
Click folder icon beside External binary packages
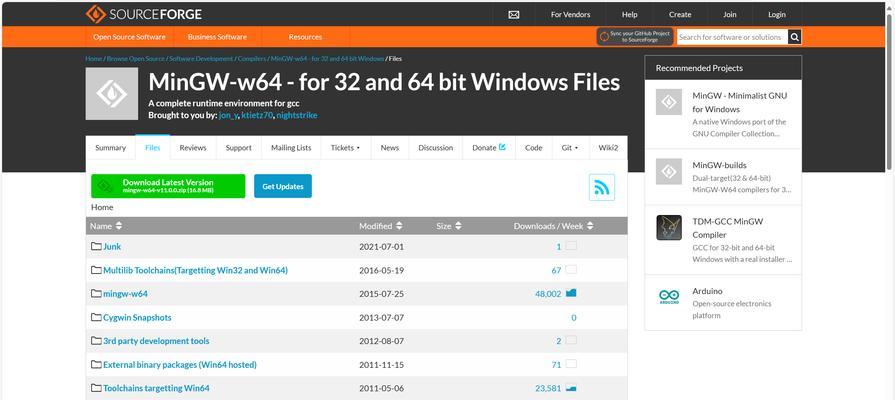[x=96, y=364]
